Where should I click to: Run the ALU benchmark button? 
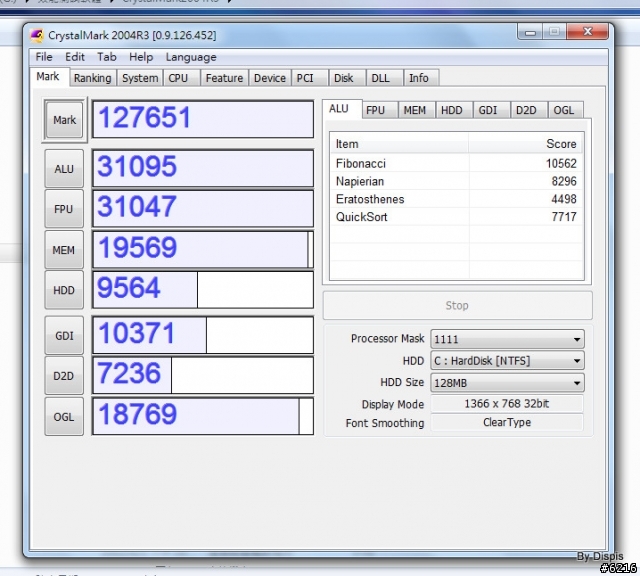point(64,169)
